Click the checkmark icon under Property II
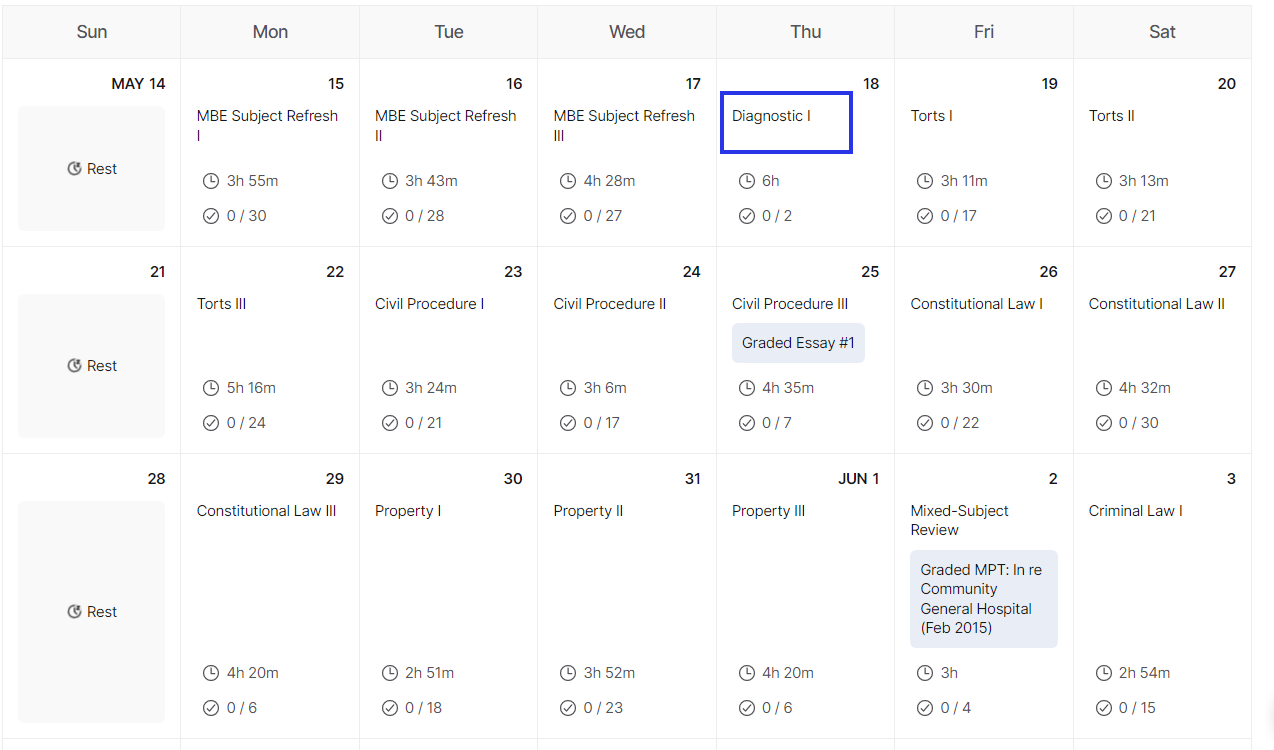Screen dimensions: 1274x750 [568, 708]
